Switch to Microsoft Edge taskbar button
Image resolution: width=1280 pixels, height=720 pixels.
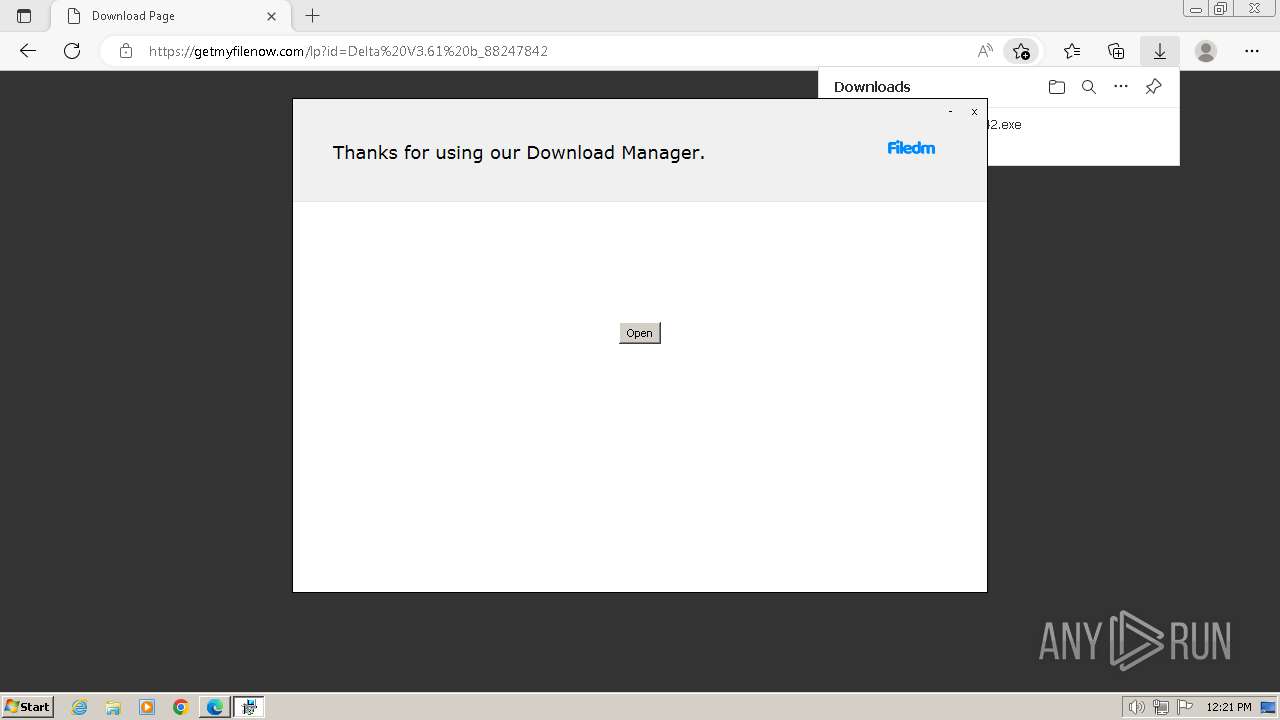215,707
